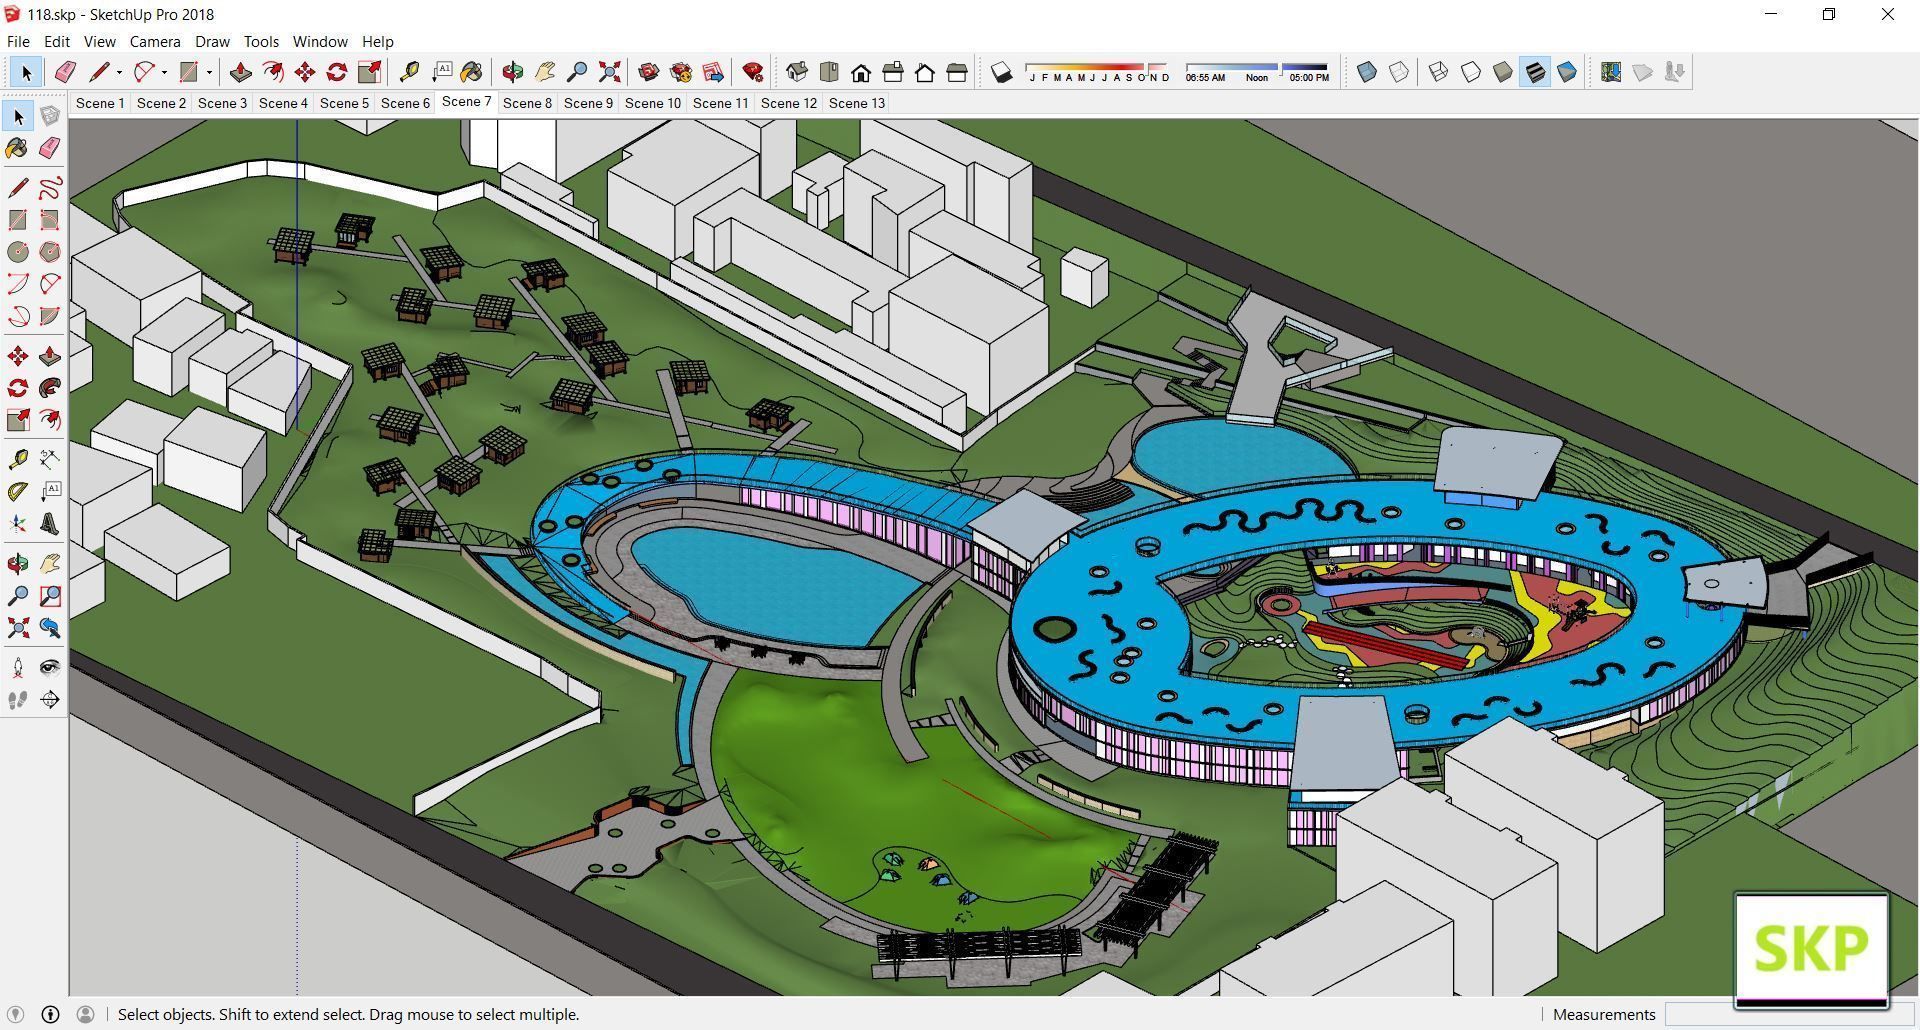The width and height of the screenshot is (1920, 1030).
Task: Expand the Arc tool dropdown arrow
Action: coord(164,72)
